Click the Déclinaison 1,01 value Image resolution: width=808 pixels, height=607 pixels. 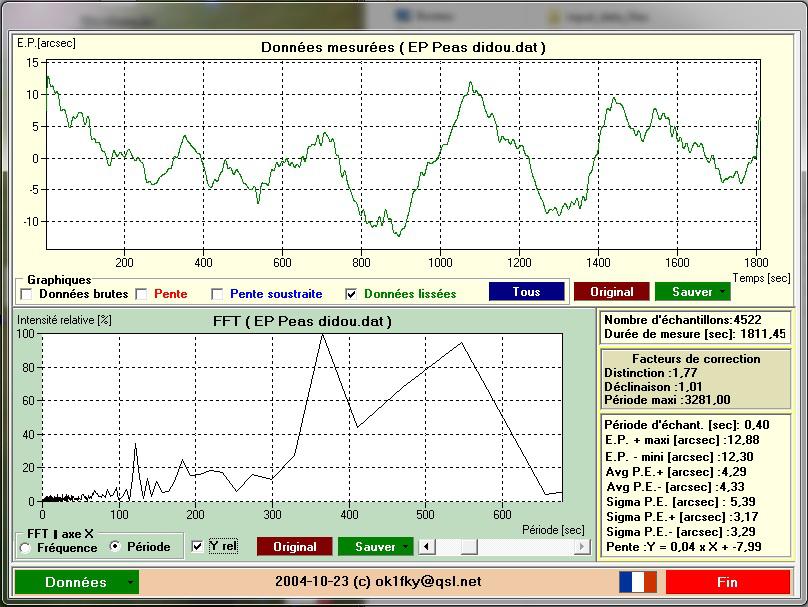[x=653, y=386]
